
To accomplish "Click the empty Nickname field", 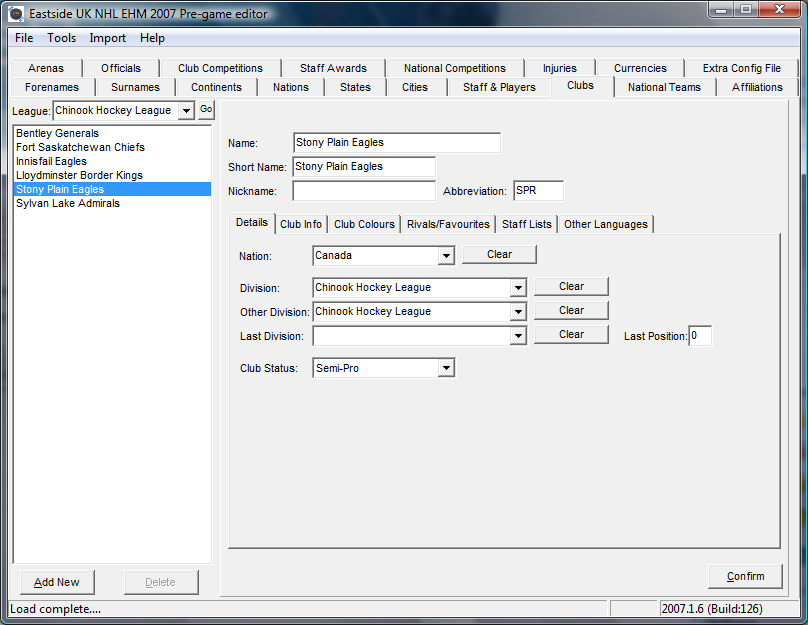I will [364, 191].
